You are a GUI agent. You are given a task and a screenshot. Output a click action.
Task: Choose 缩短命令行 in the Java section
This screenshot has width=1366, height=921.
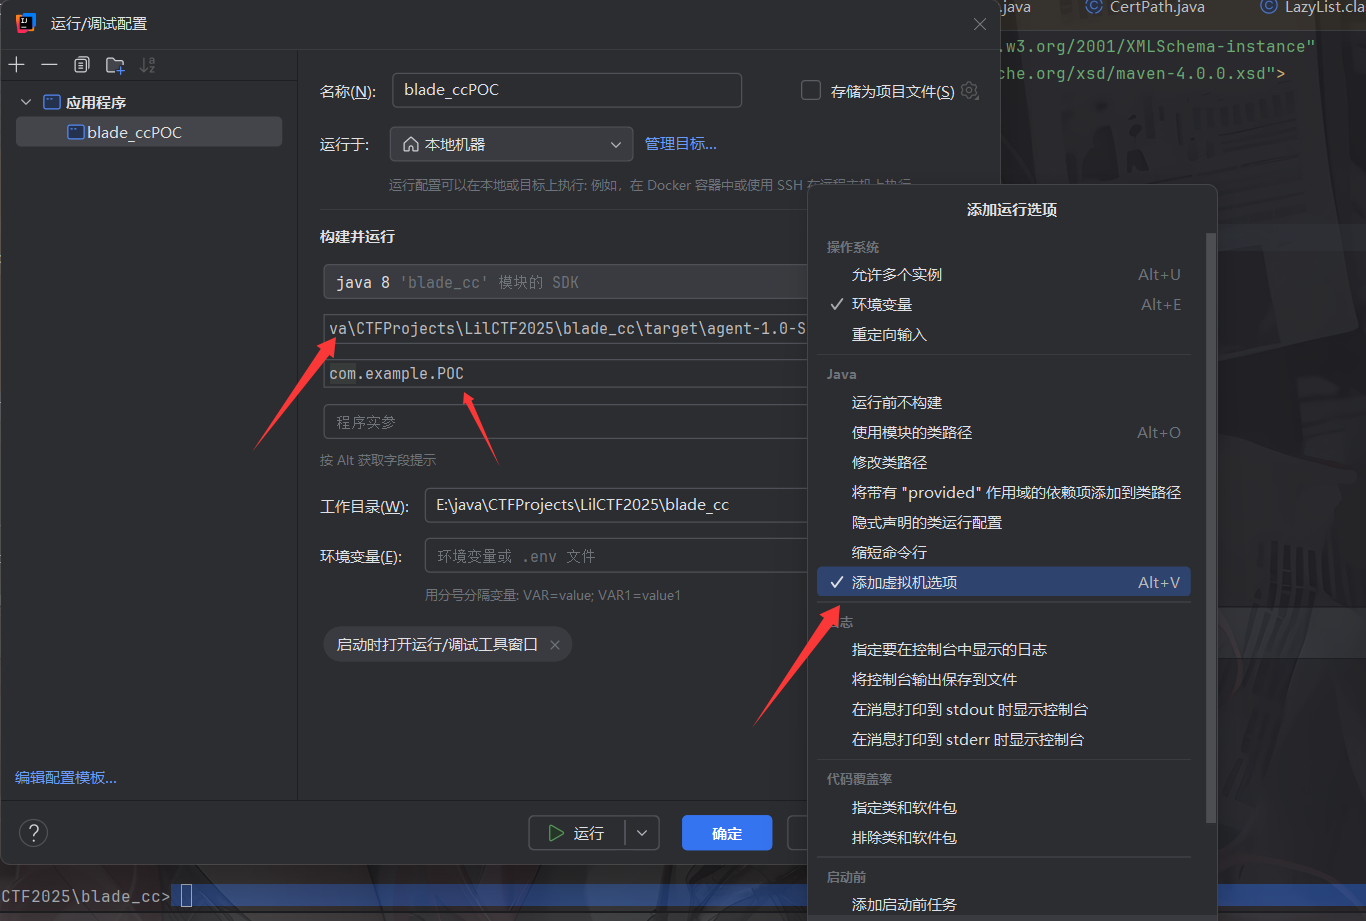[x=889, y=552]
